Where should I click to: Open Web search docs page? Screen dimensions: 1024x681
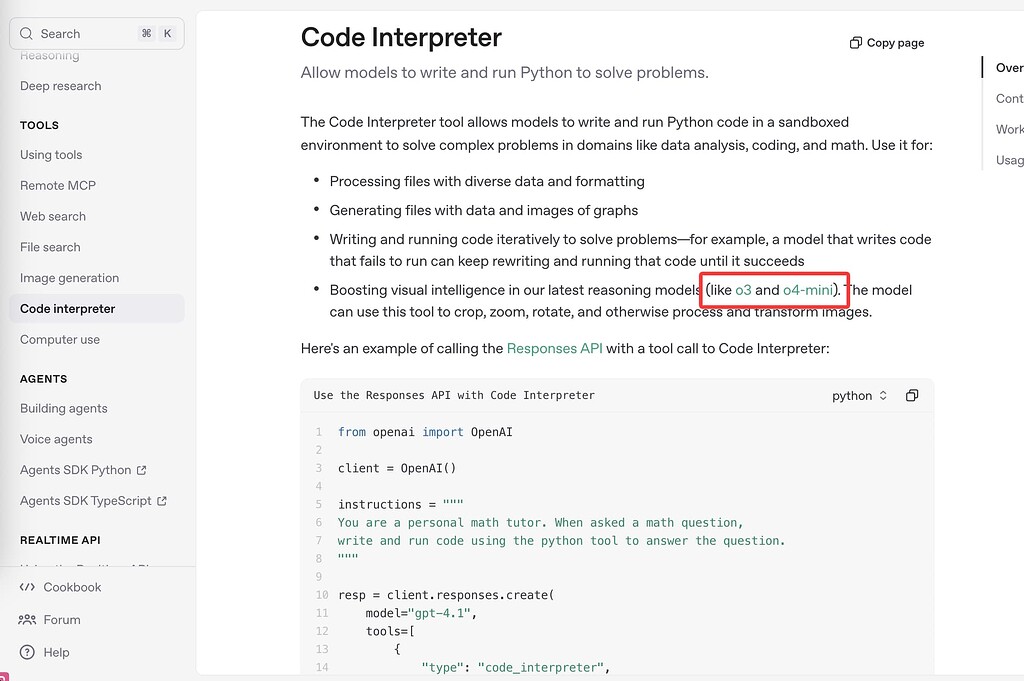click(x=53, y=216)
